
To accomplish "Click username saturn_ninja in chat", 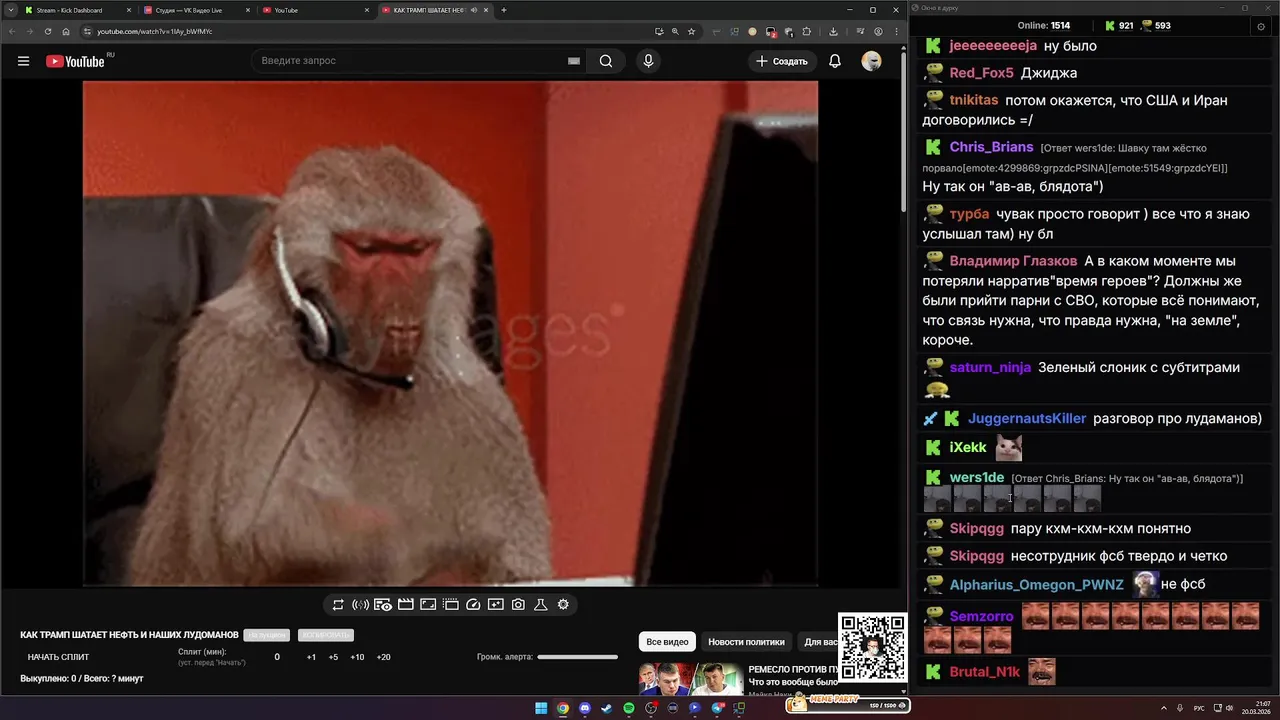I will click(x=990, y=367).
